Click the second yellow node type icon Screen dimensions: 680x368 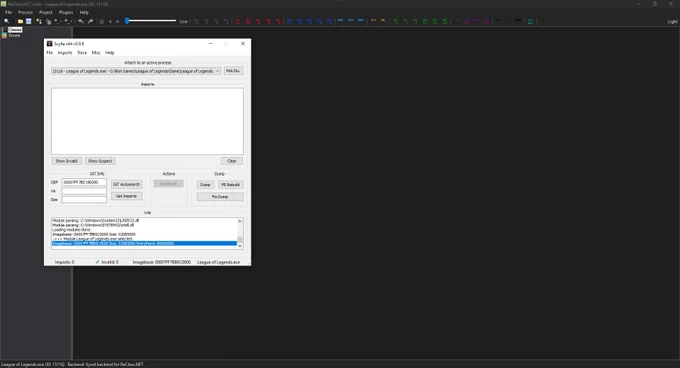pyautogui.click(x=383, y=21)
